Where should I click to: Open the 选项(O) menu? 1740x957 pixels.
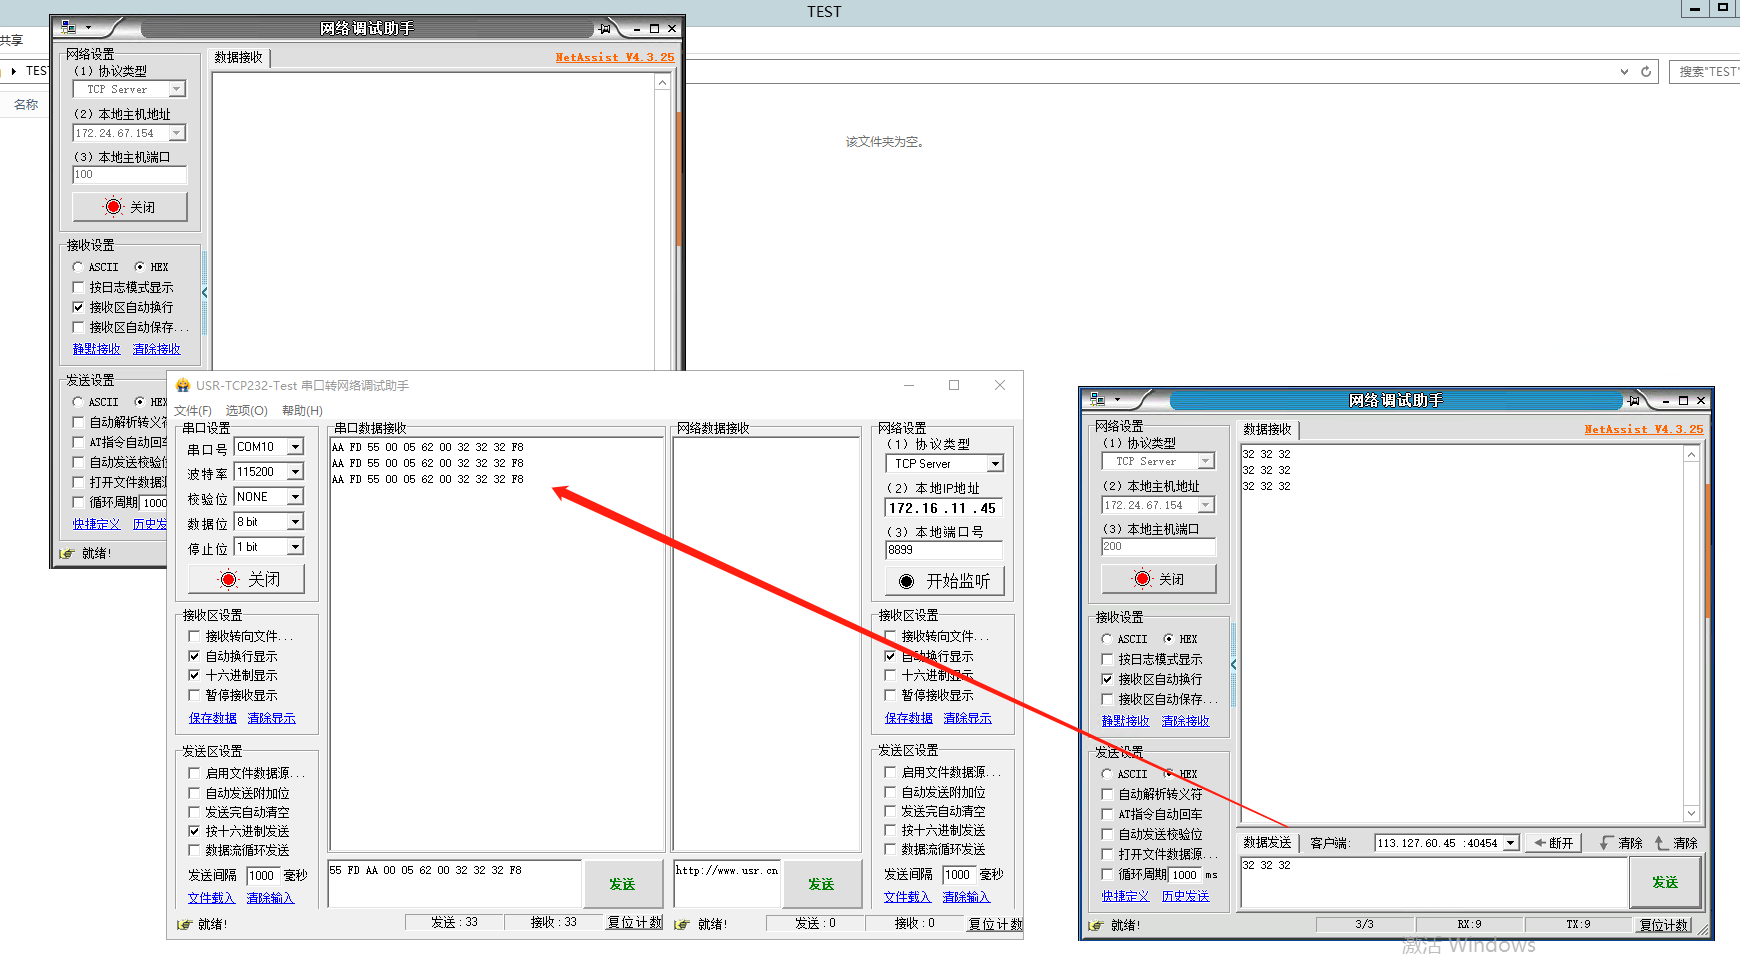click(246, 410)
